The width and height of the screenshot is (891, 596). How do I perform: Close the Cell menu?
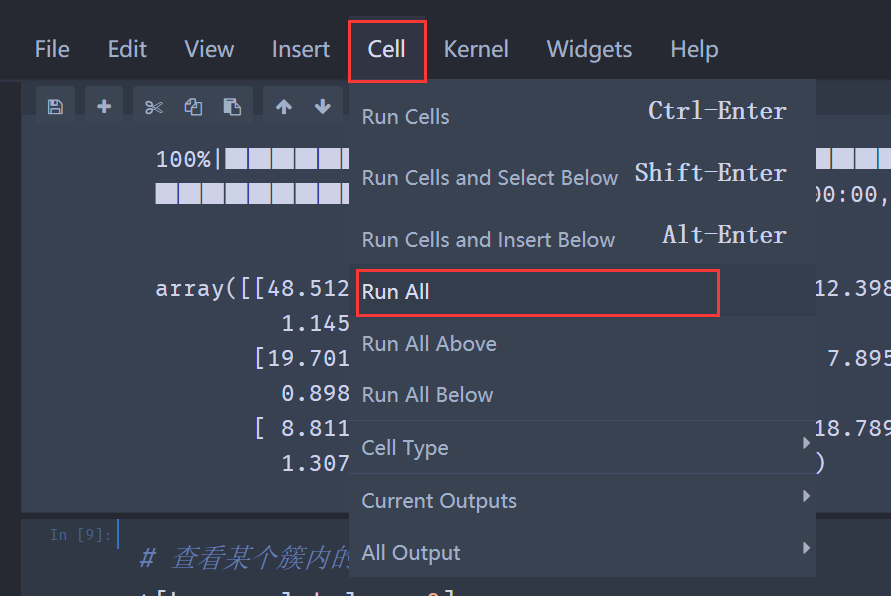[386, 51]
